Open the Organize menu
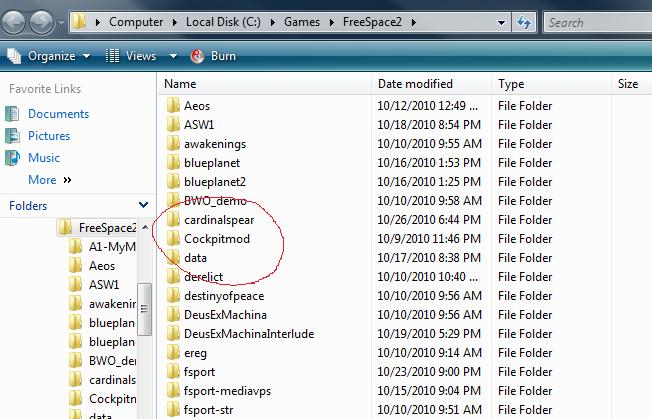652x419 pixels. (x=49, y=56)
